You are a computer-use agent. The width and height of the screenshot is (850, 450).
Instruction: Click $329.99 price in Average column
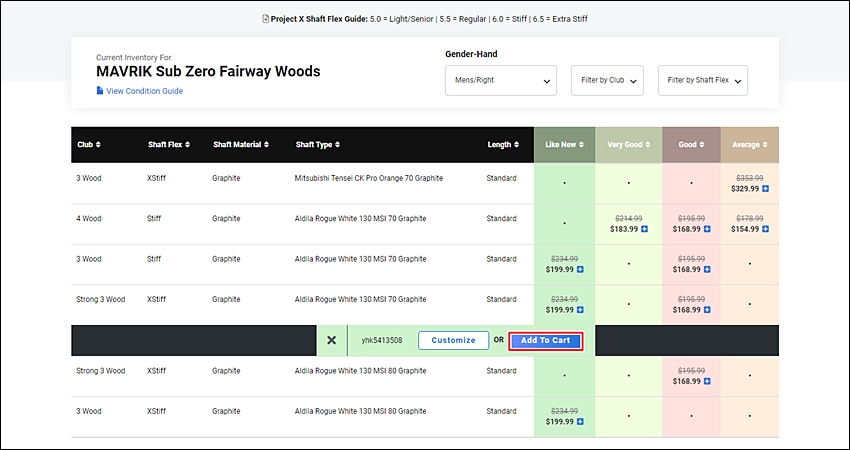pyautogui.click(x=745, y=189)
